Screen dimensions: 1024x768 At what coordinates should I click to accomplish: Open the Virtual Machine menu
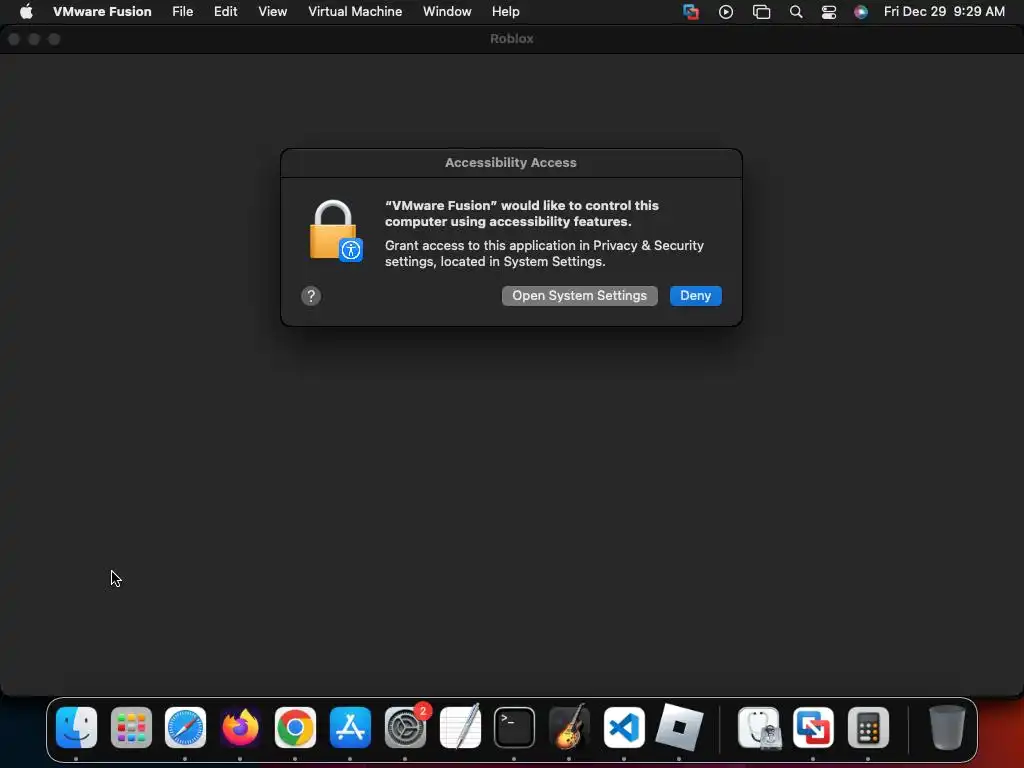(x=355, y=12)
